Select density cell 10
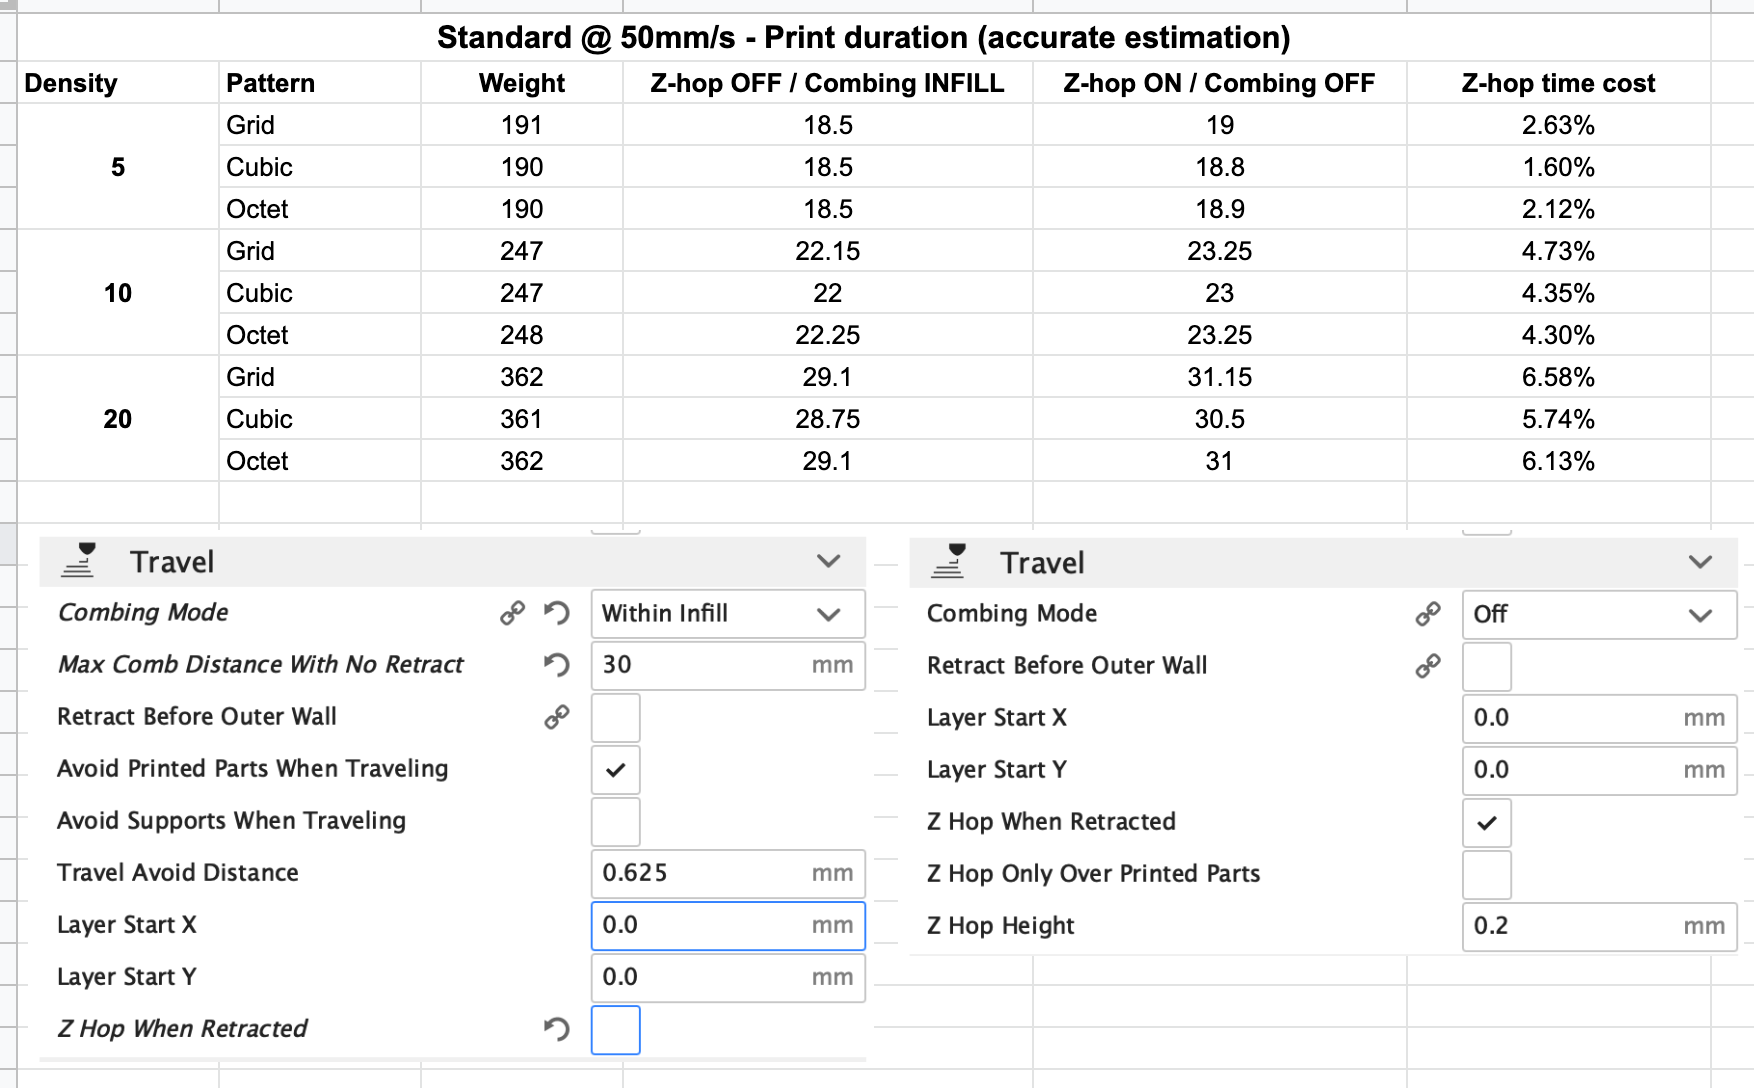Image resolution: width=1754 pixels, height=1088 pixels. point(118,293)
